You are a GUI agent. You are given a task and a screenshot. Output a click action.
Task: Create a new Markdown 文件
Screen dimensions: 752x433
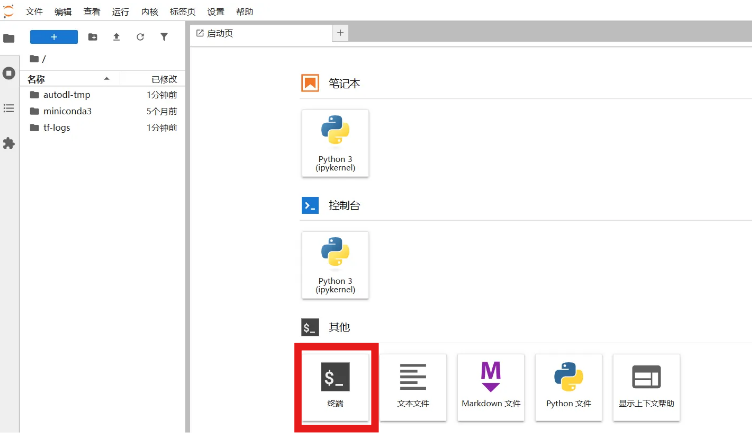tap(491, 386)
